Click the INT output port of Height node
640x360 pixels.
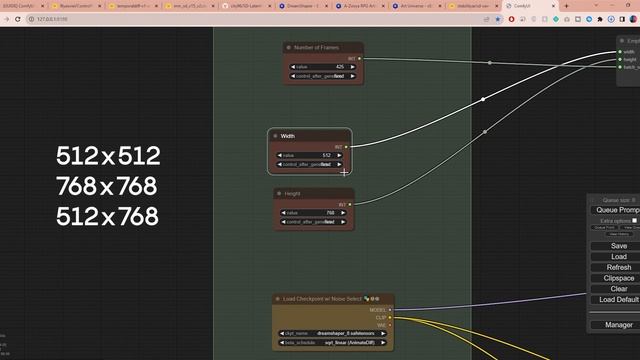(350, 204)
